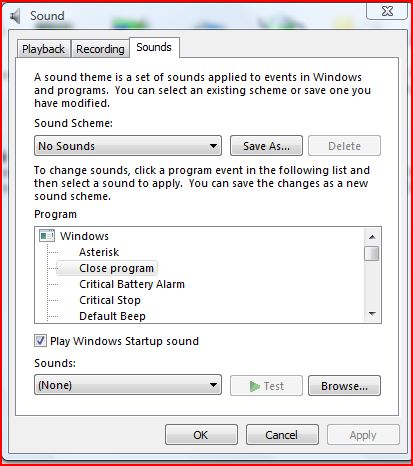The width and height of the screenshot is (413, 466).
Task: Switch to the Recording tab
Action: point(100,49)
